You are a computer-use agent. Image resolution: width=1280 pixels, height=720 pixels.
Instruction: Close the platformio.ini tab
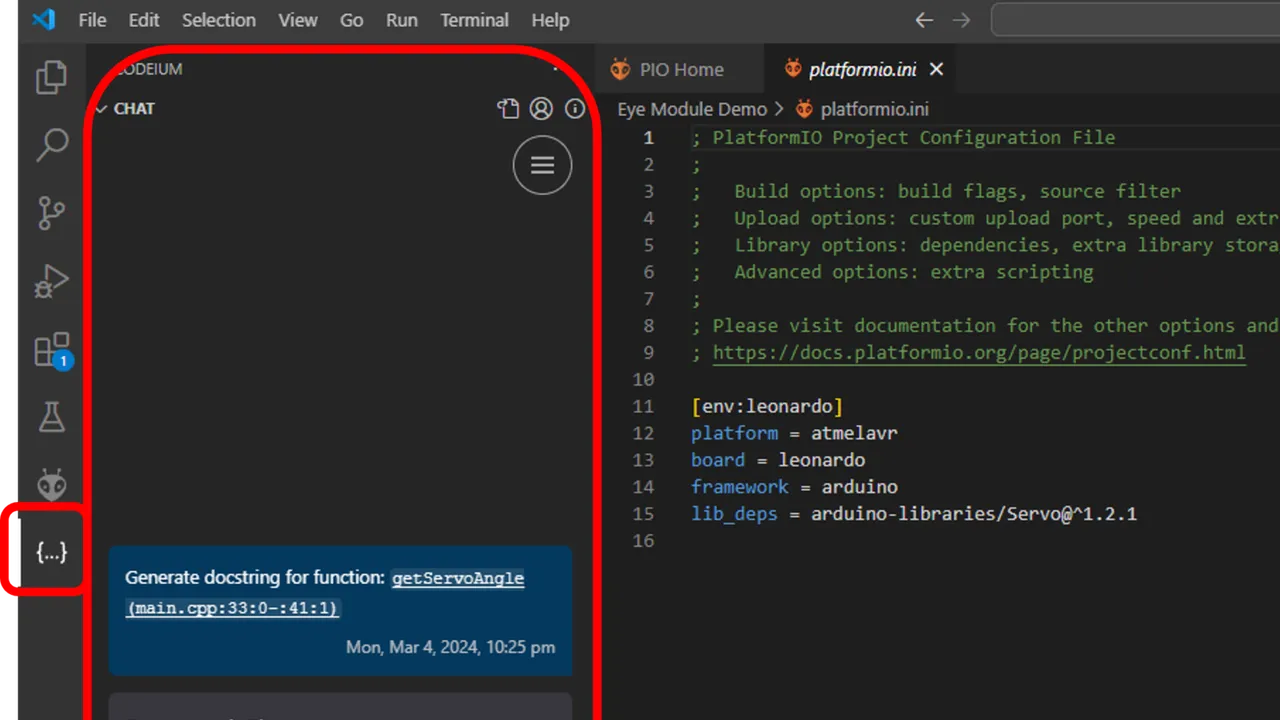pos(936,69)
